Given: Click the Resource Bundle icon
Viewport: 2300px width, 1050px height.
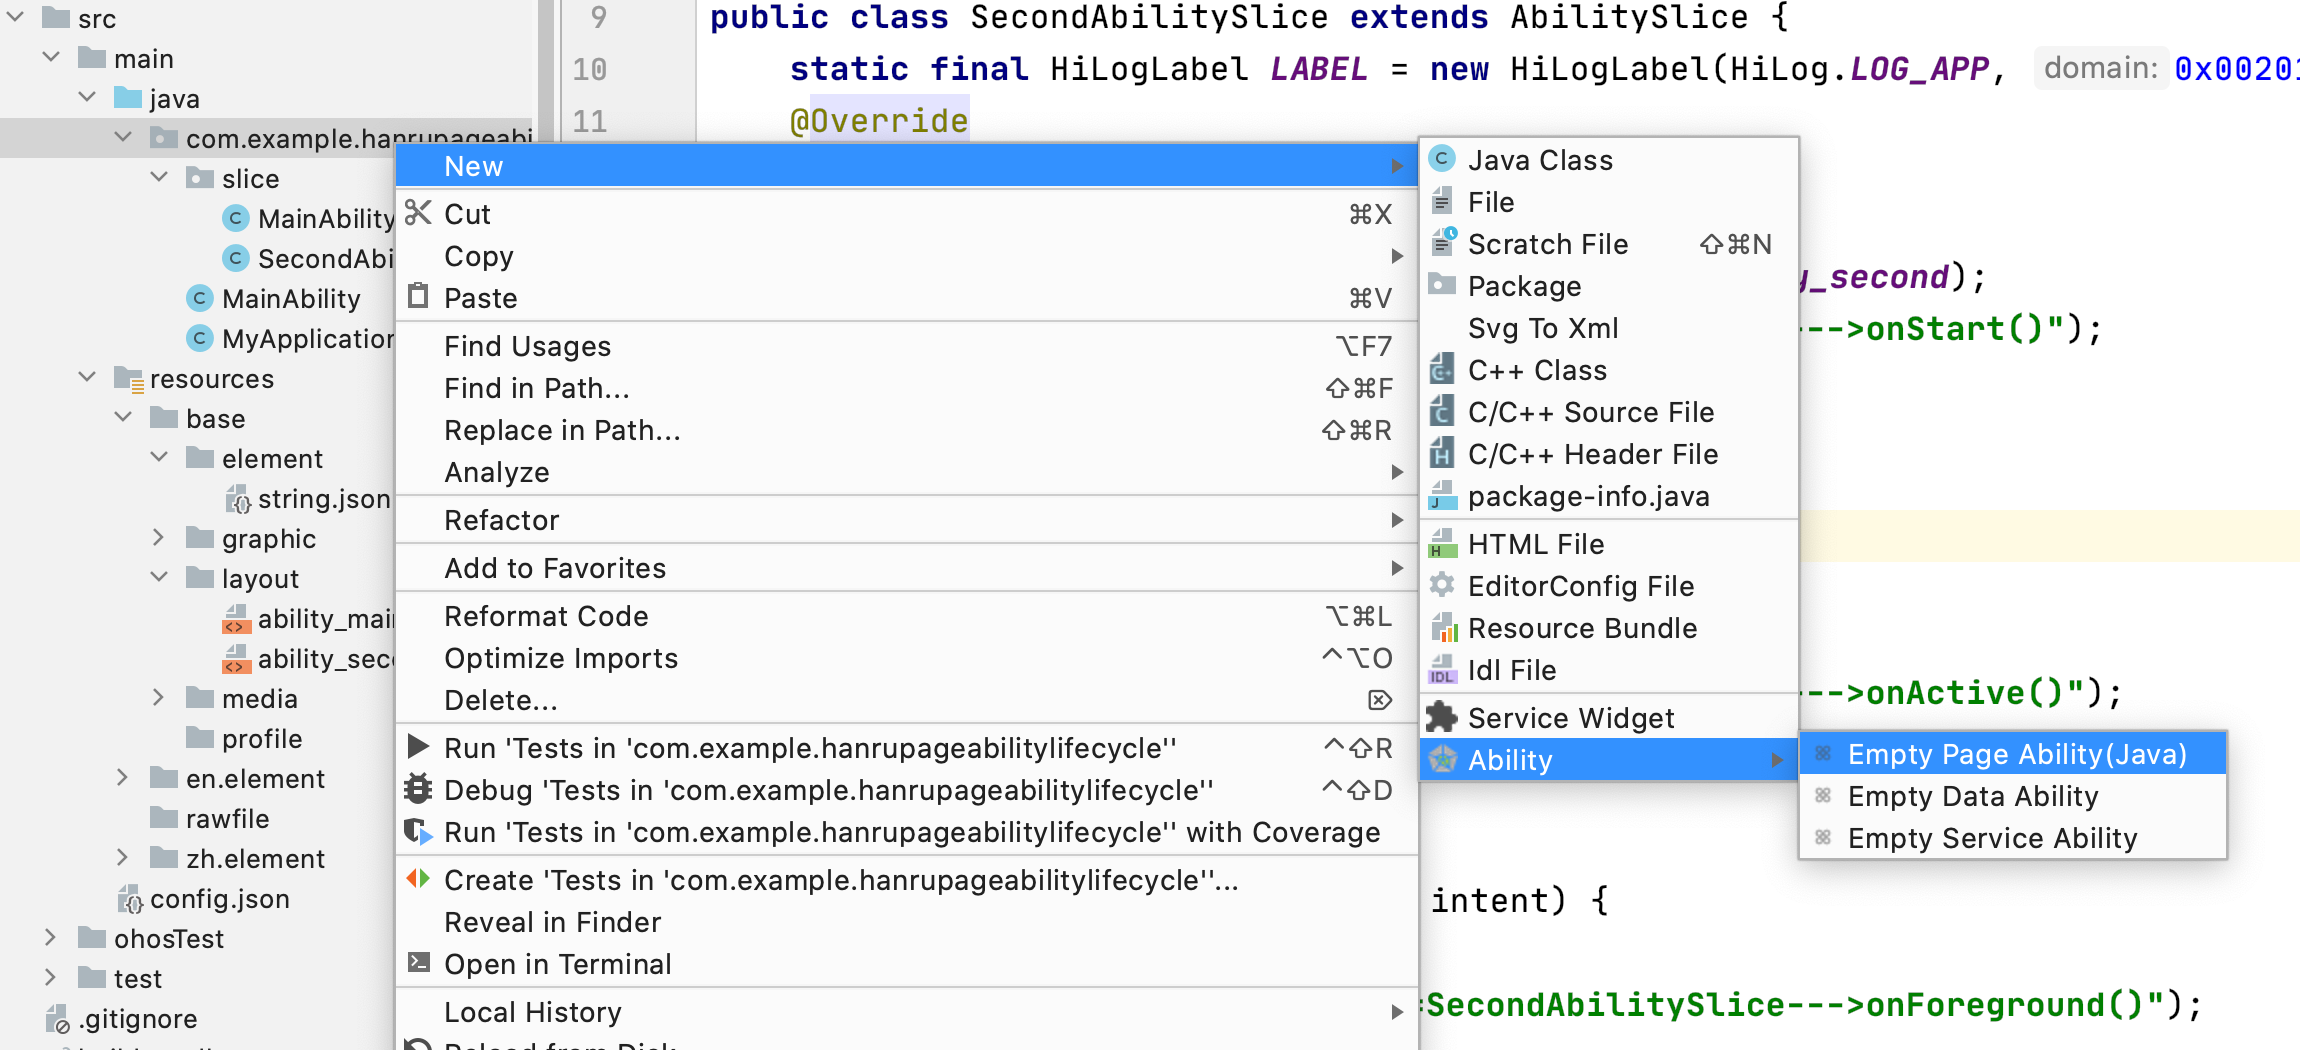Looking at the screenshot, I should click(1442, 628).
